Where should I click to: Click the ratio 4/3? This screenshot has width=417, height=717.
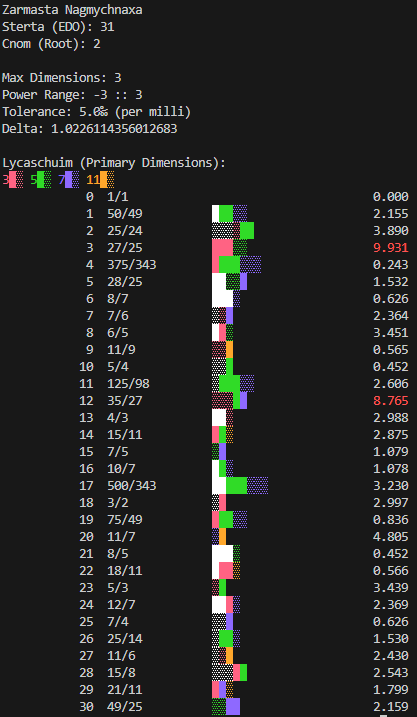coord(118,418)
